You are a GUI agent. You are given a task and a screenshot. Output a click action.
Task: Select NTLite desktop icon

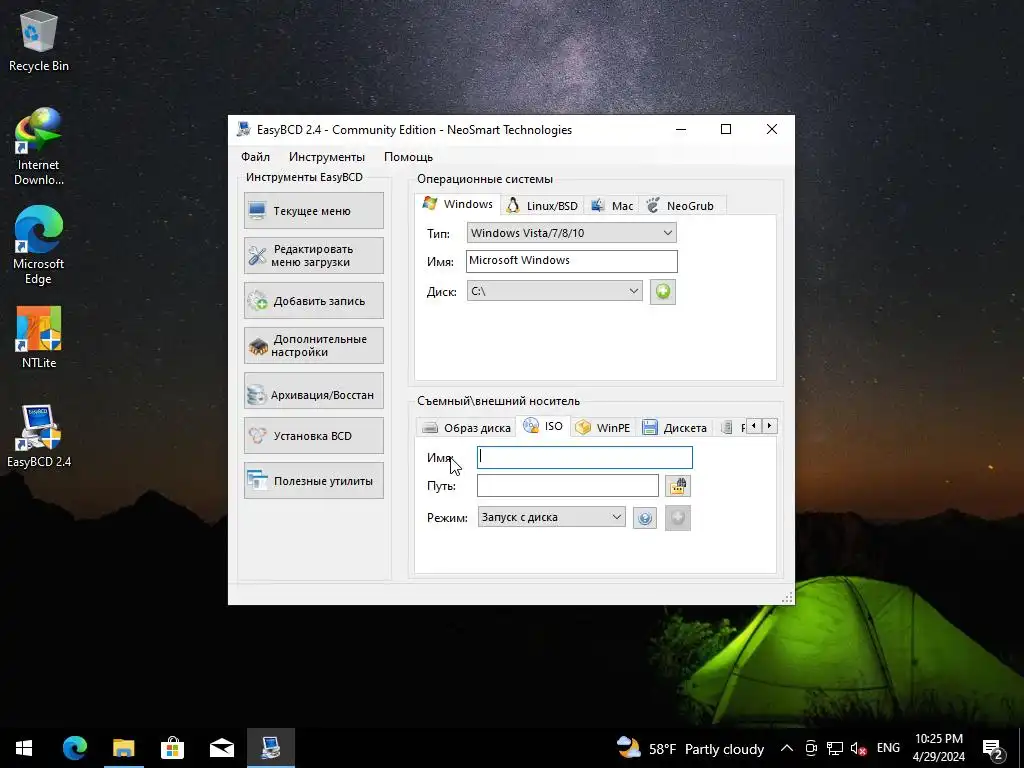pos(39,338)
